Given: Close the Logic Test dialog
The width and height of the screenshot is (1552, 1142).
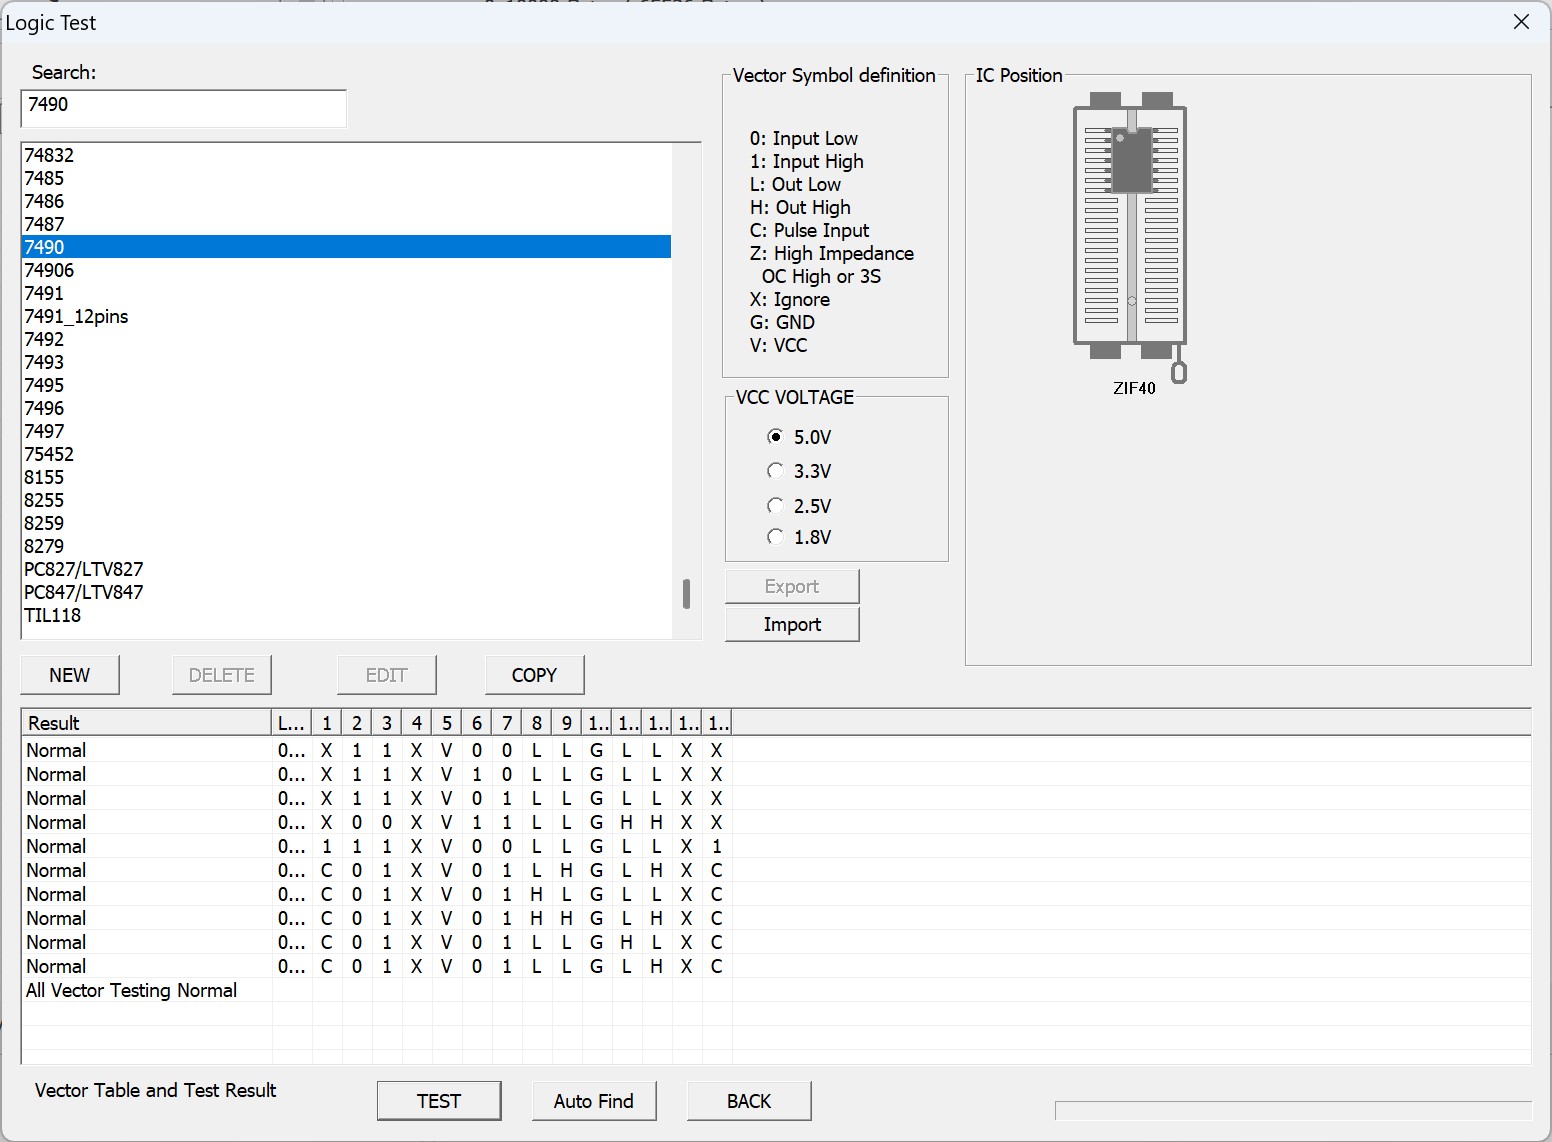Looking at the screenshot, I should click(x=1521, y=22).
